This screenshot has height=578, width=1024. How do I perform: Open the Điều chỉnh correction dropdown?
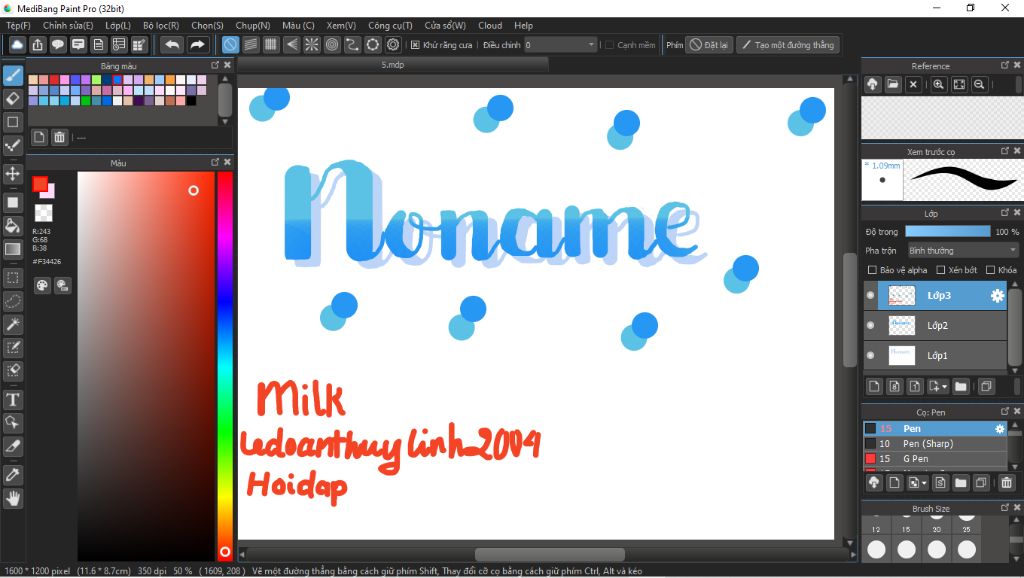560,45
